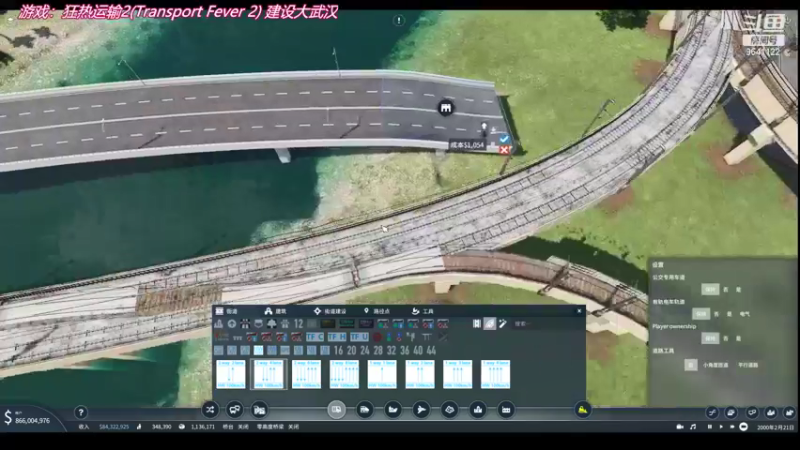Select 平行道路 parallel road option
The width and height of the screenshot is (800, 450).
tap(748, 365)
